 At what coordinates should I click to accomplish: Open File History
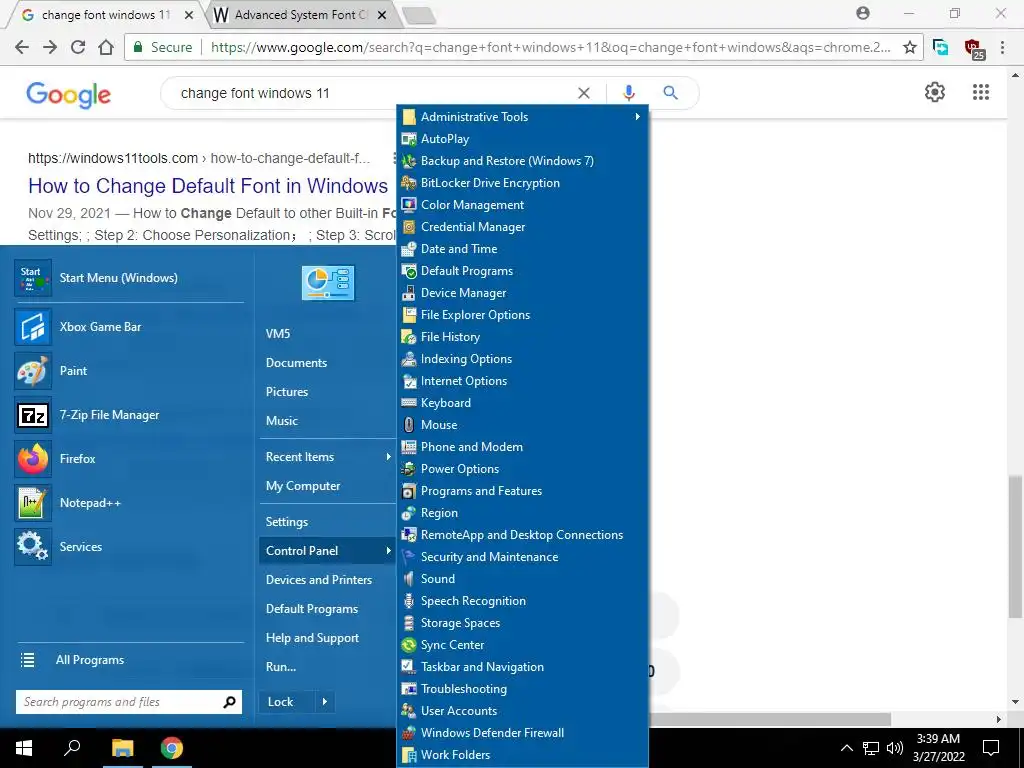522,337
